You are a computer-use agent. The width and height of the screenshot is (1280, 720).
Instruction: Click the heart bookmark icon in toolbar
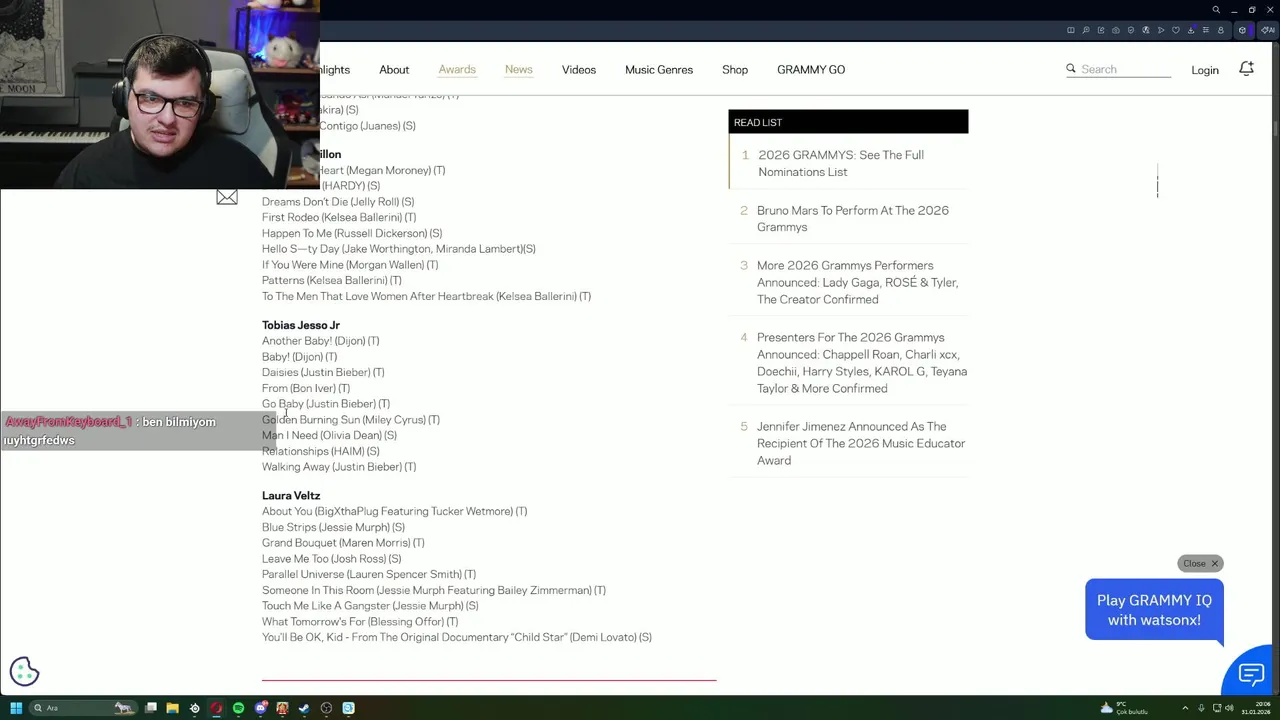(1176, 30)
